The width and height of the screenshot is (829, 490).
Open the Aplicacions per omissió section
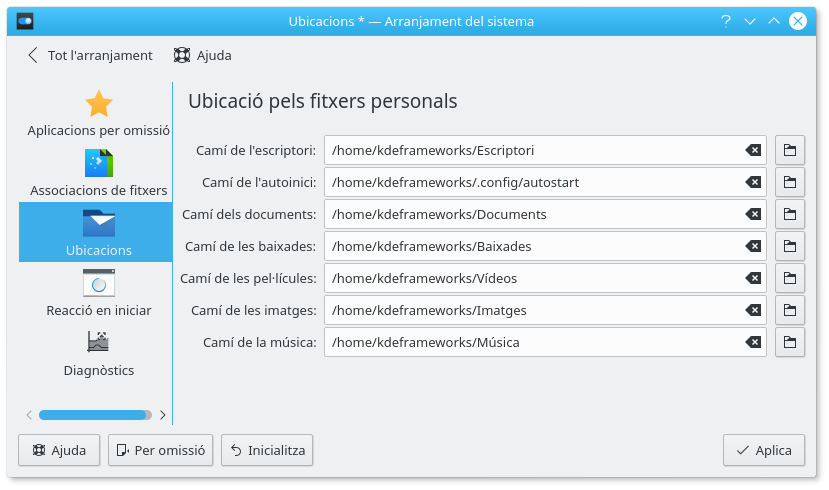(x=98, y=113)
